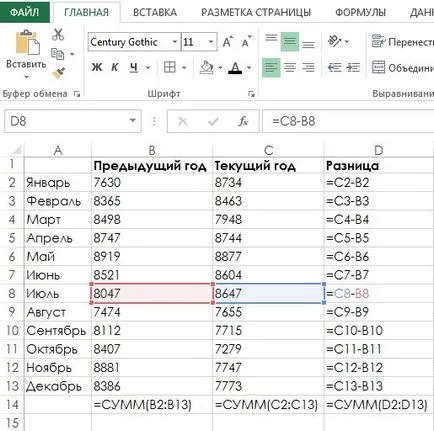Expand the Paste options arrow
The height and width of the screenshot is (431, 434).
click(x=26, y=77)
